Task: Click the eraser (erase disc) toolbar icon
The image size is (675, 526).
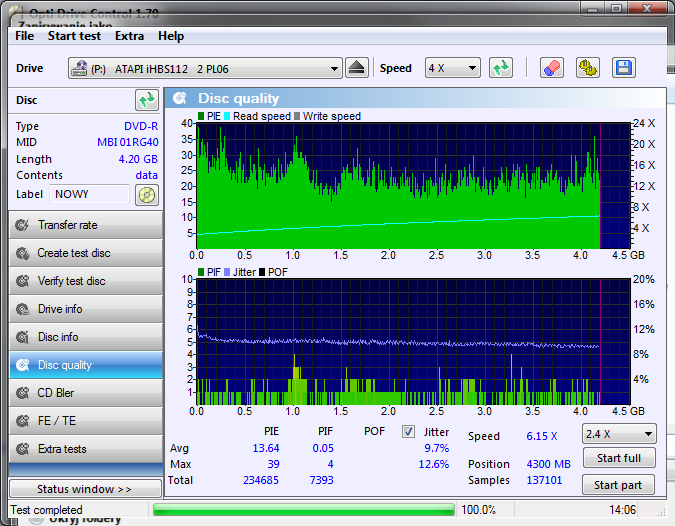Action: click(551, 68)
